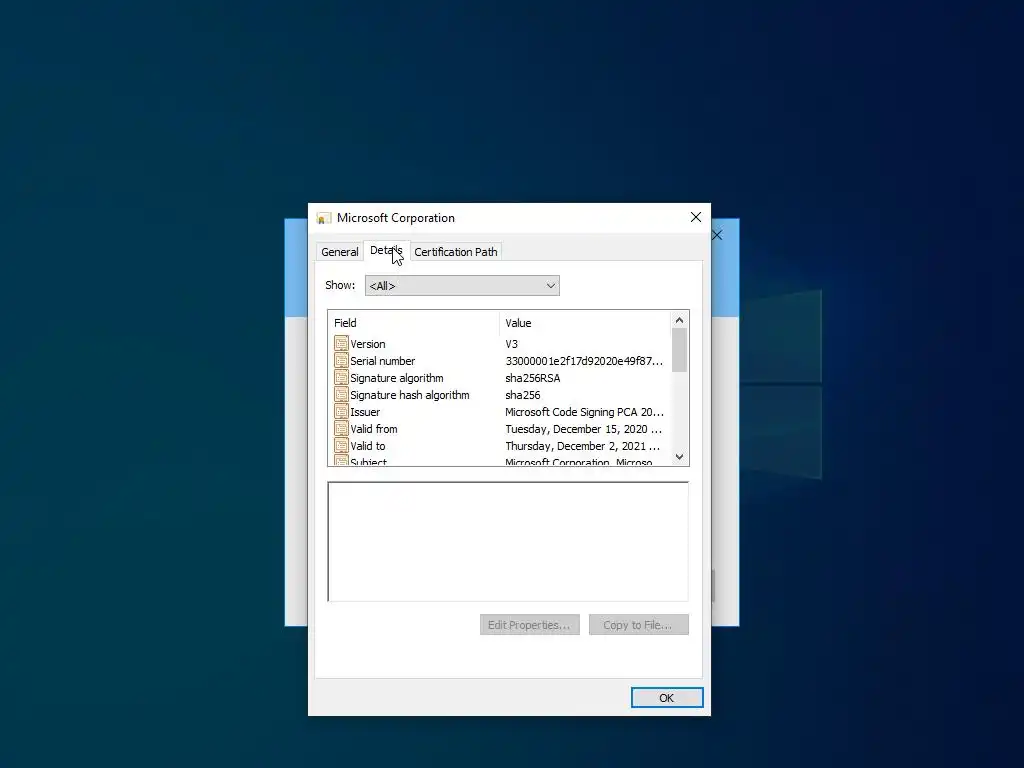Click the Value column header

tap(585, 323)
